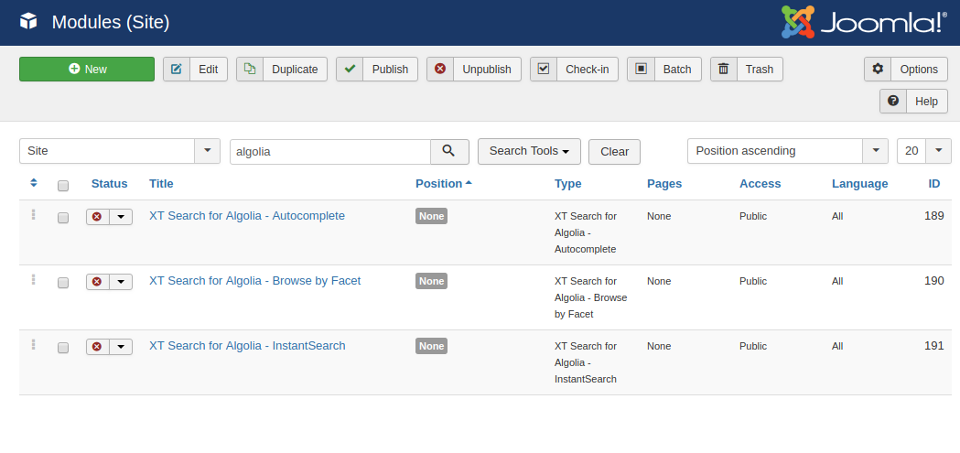Sort by ID column

(934, 184)
